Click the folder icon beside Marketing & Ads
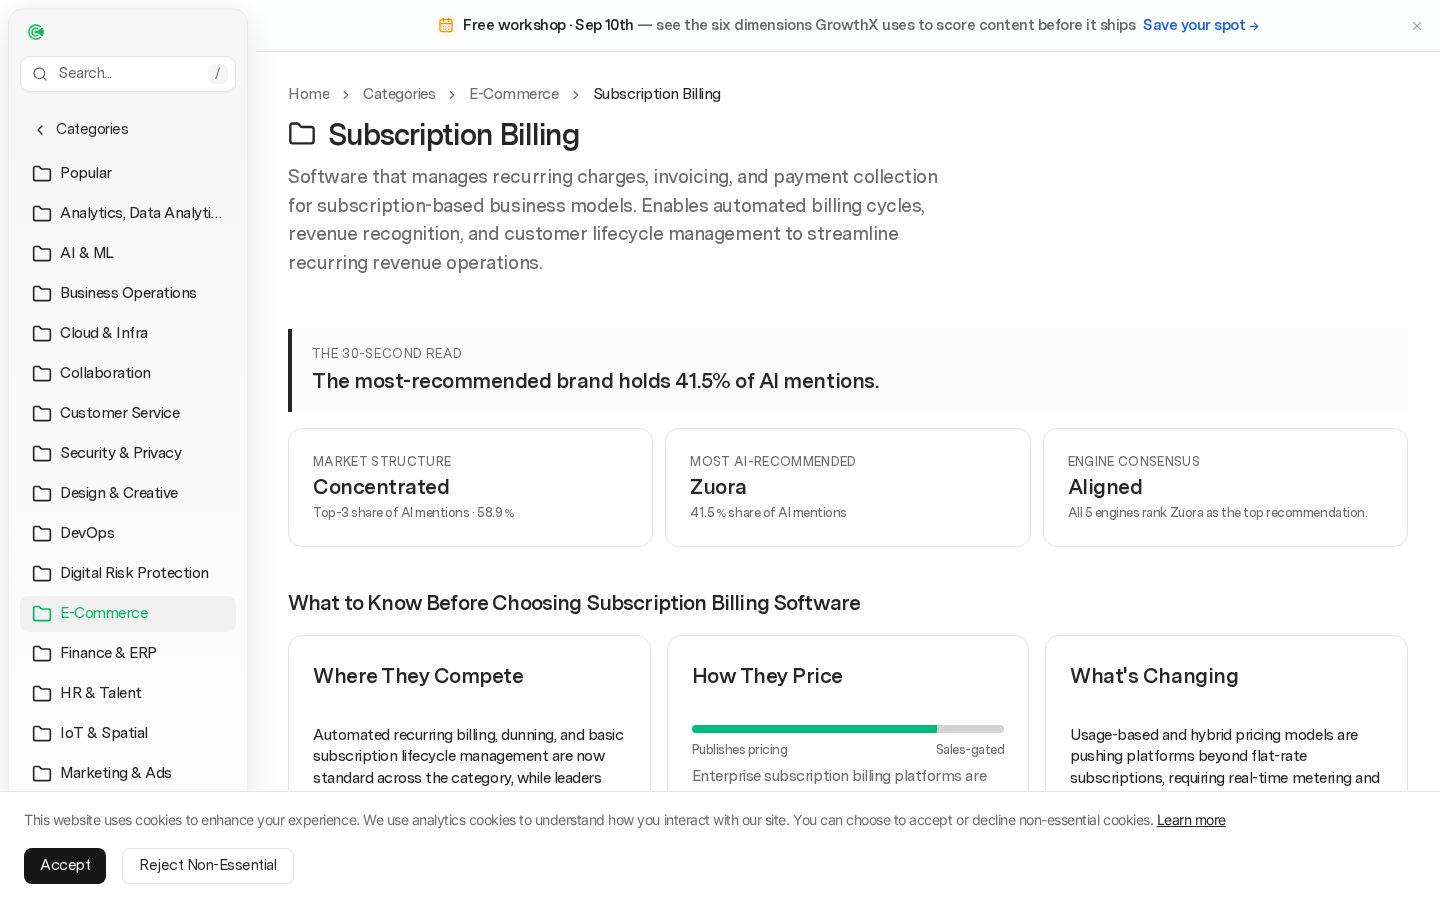 42,774
